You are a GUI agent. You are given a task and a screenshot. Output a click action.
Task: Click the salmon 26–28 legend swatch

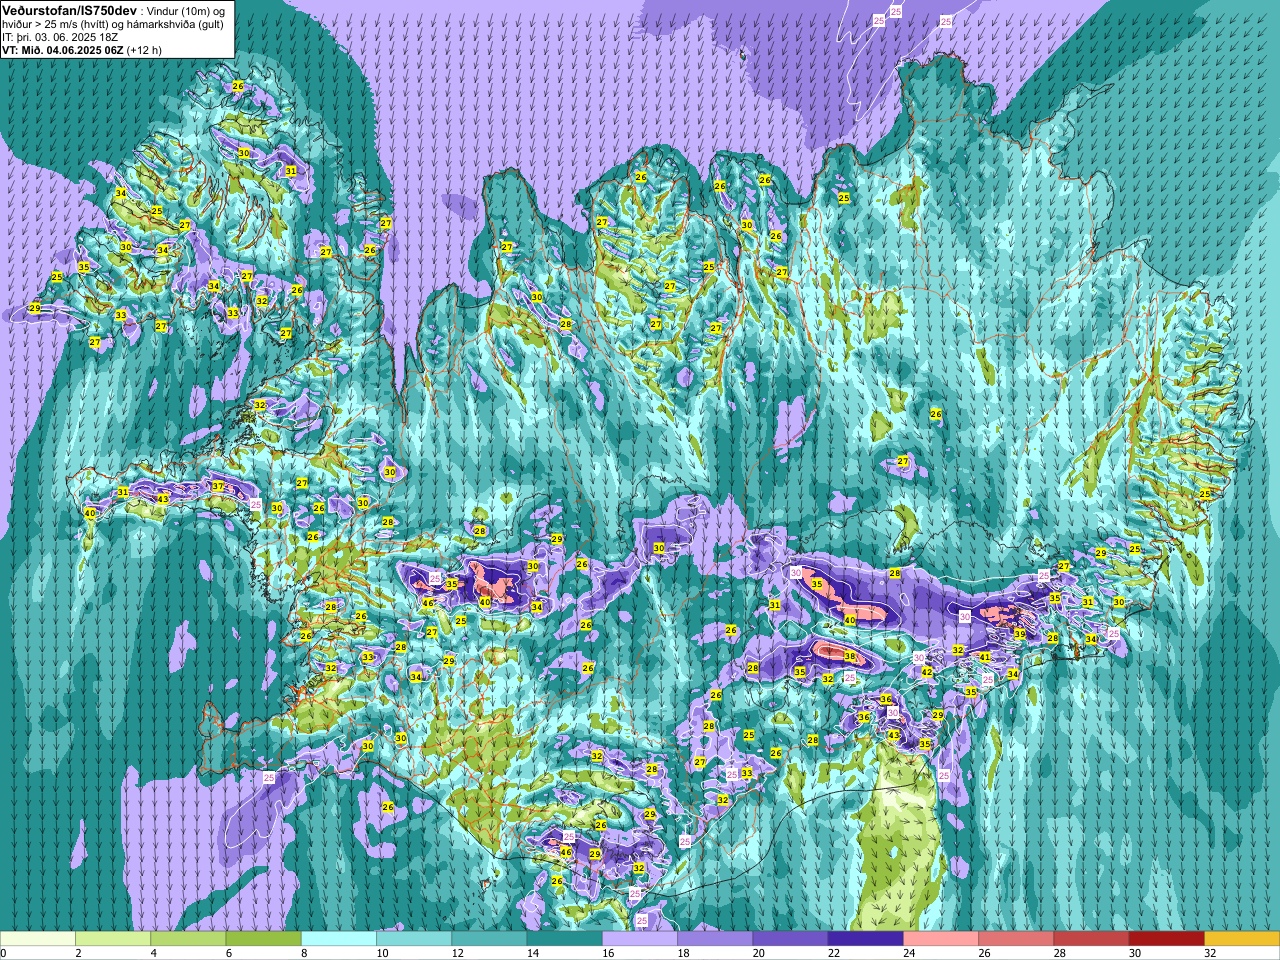(1016, 939)
